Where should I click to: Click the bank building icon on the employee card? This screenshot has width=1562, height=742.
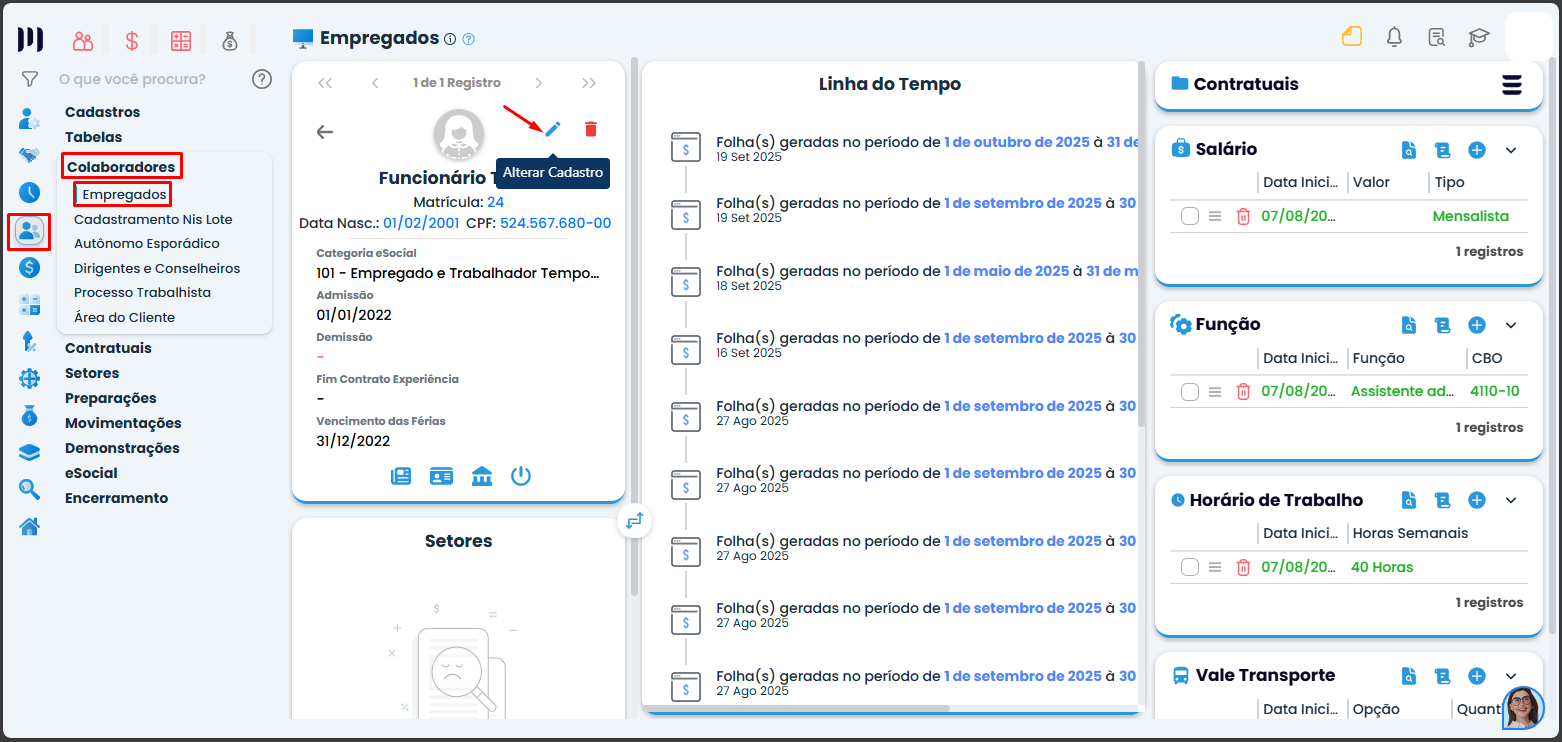click(x=481, y=476)
